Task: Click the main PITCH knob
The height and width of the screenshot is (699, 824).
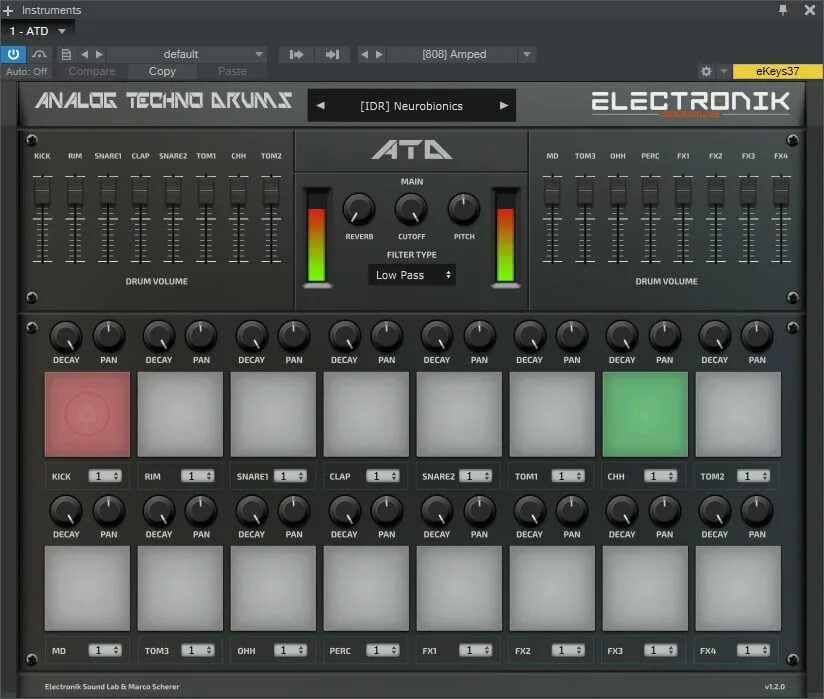Action: (x=464, y=209)
